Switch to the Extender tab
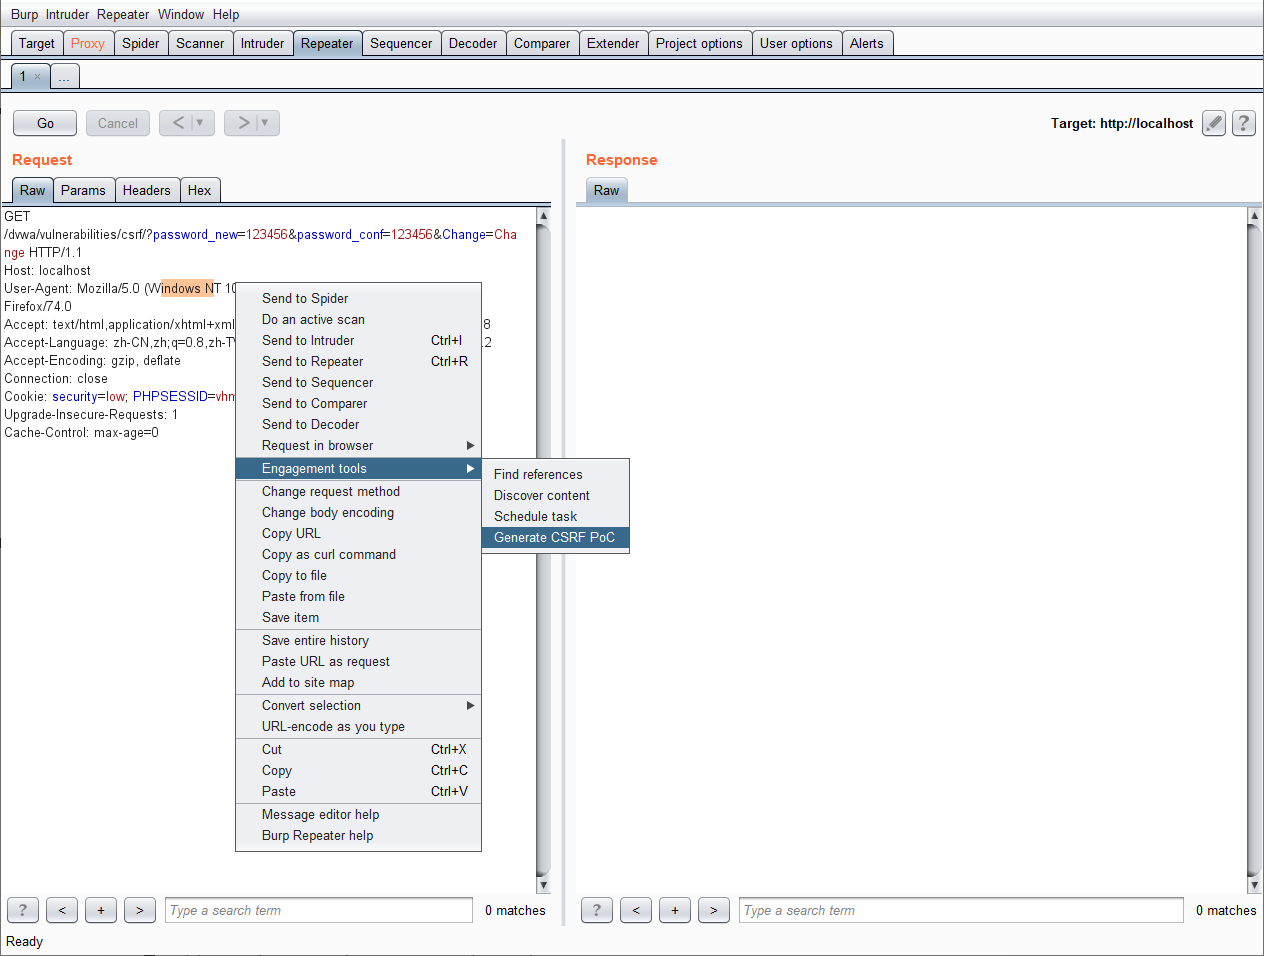 click(613, 43)
